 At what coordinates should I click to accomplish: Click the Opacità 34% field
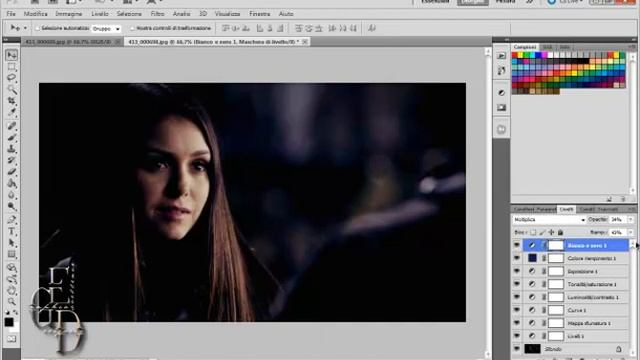pos(617,220)
